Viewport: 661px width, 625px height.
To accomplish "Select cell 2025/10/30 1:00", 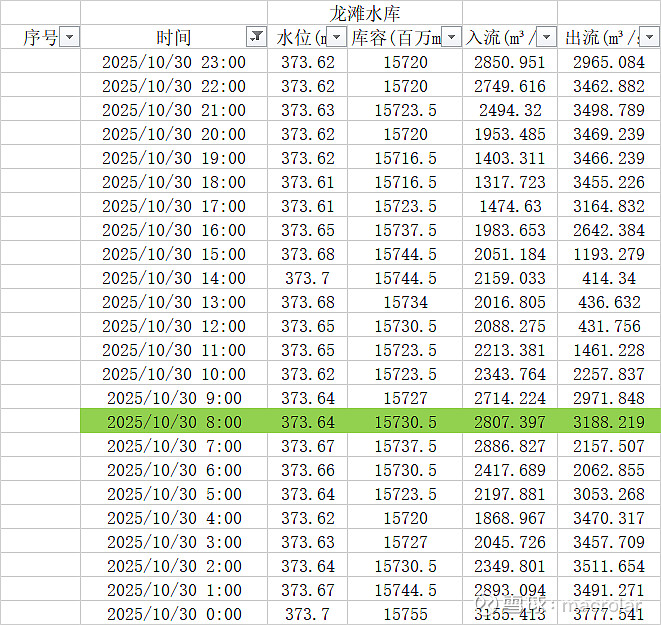I will (x=174, y=590).
